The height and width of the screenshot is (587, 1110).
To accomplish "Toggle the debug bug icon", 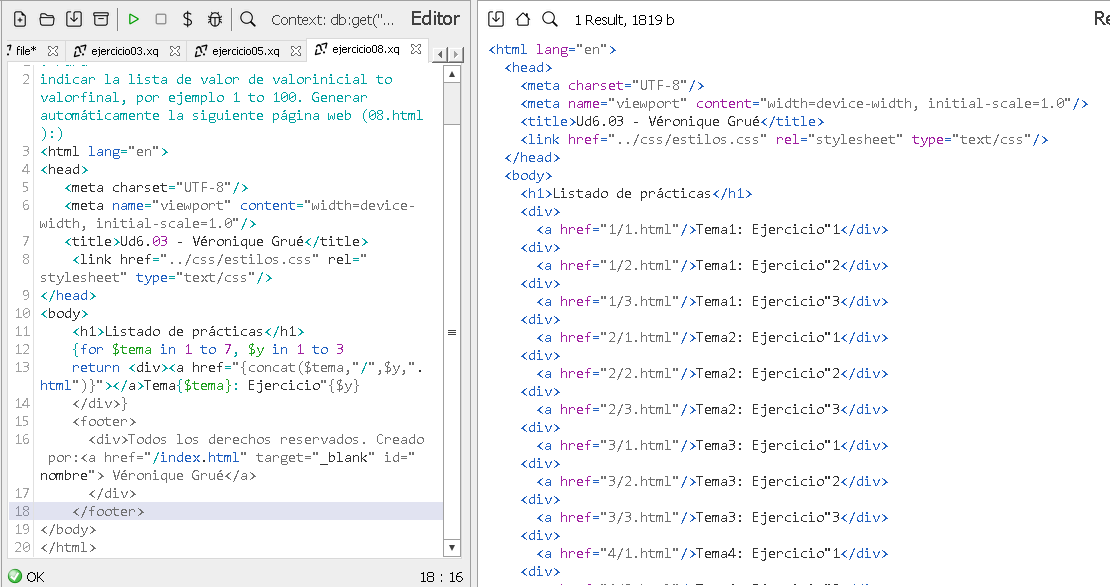I will click(x=214, y=19).
